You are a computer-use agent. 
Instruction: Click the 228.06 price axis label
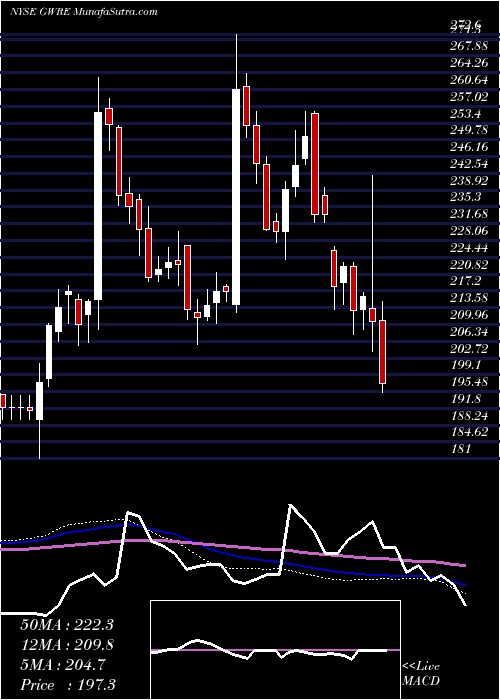(x=471, y=231)
